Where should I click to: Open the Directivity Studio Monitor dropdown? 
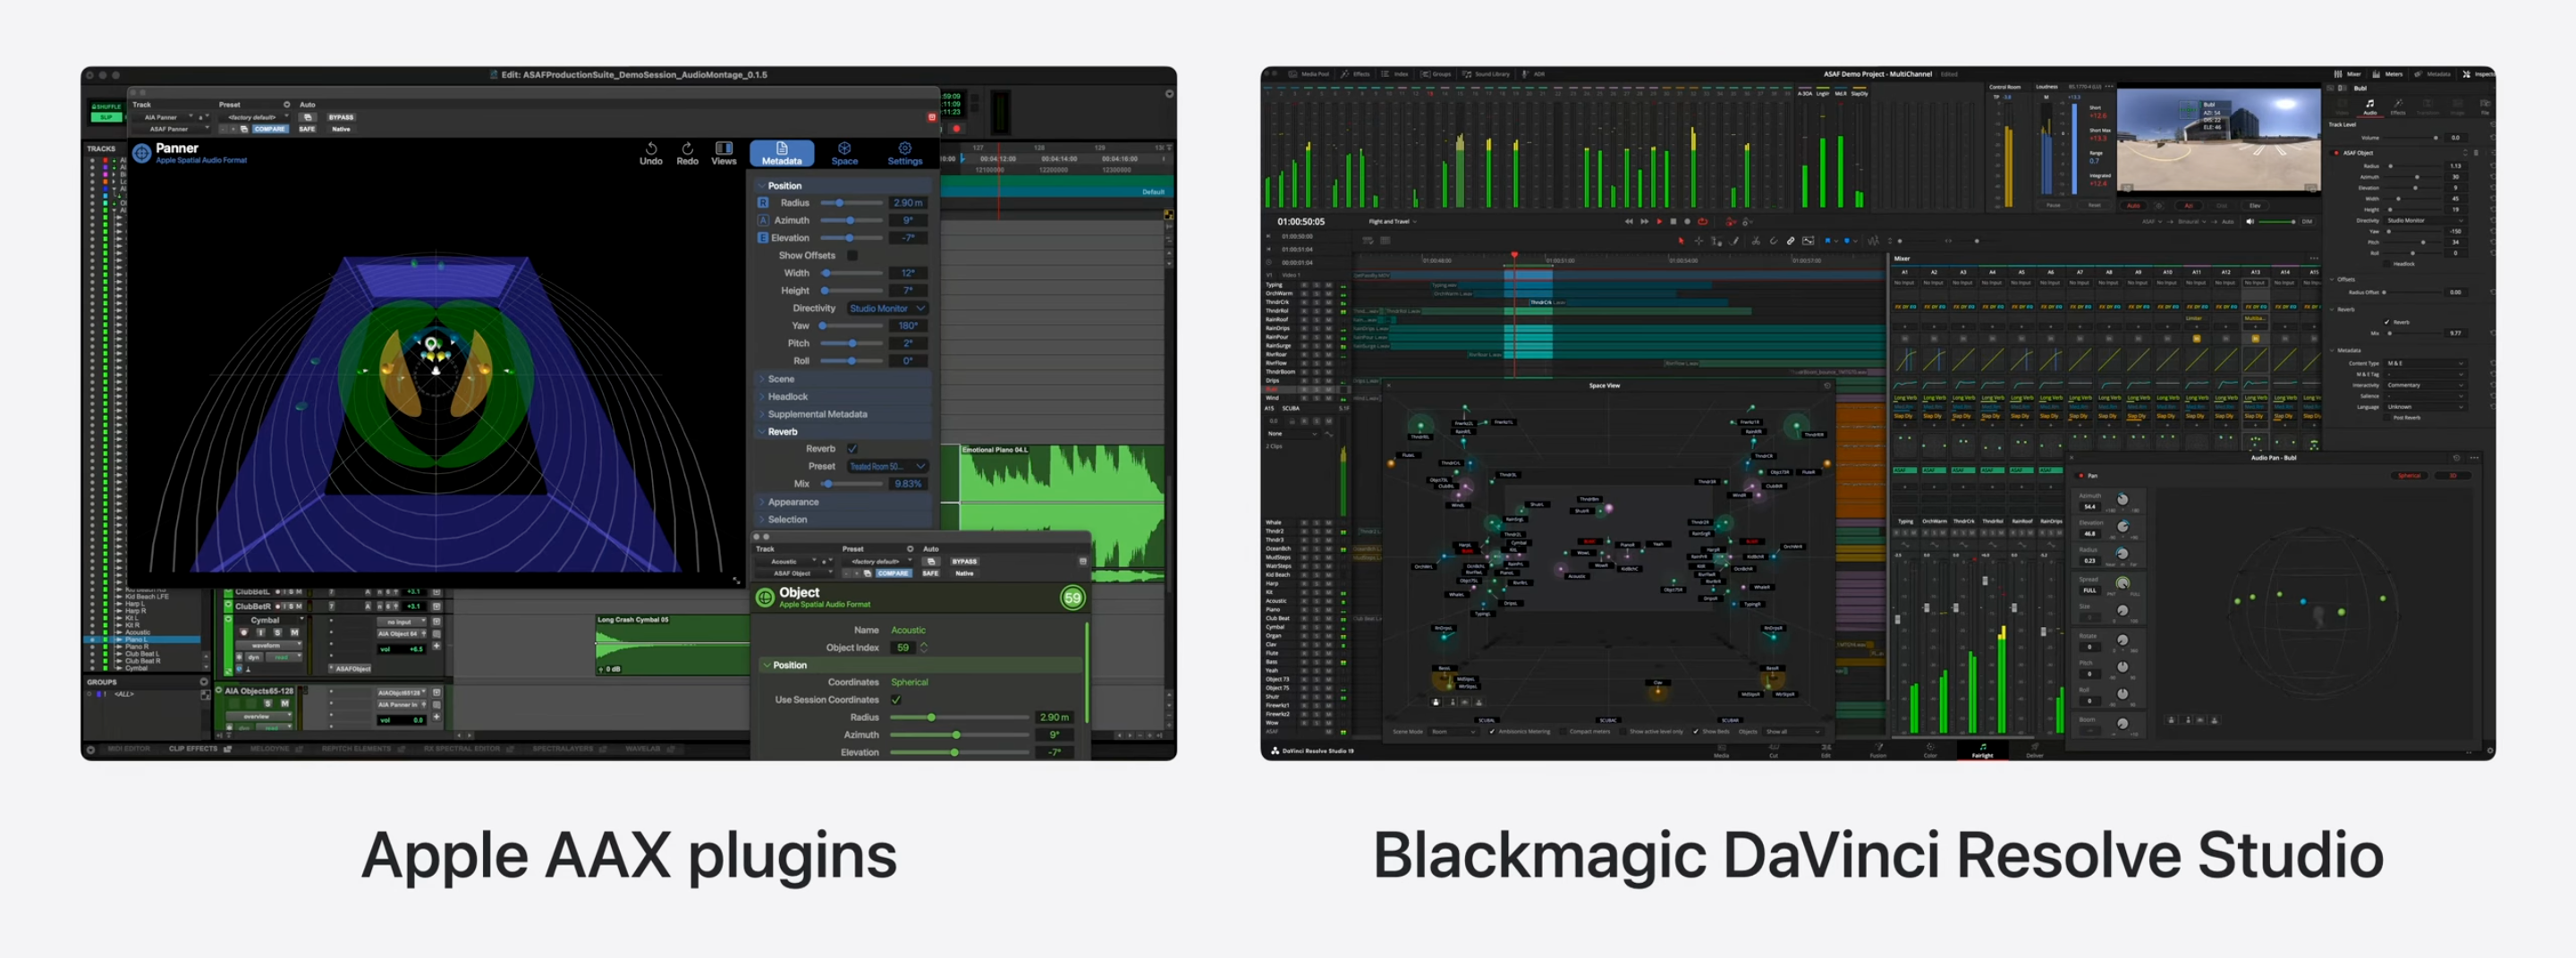[x=887, y=308]
